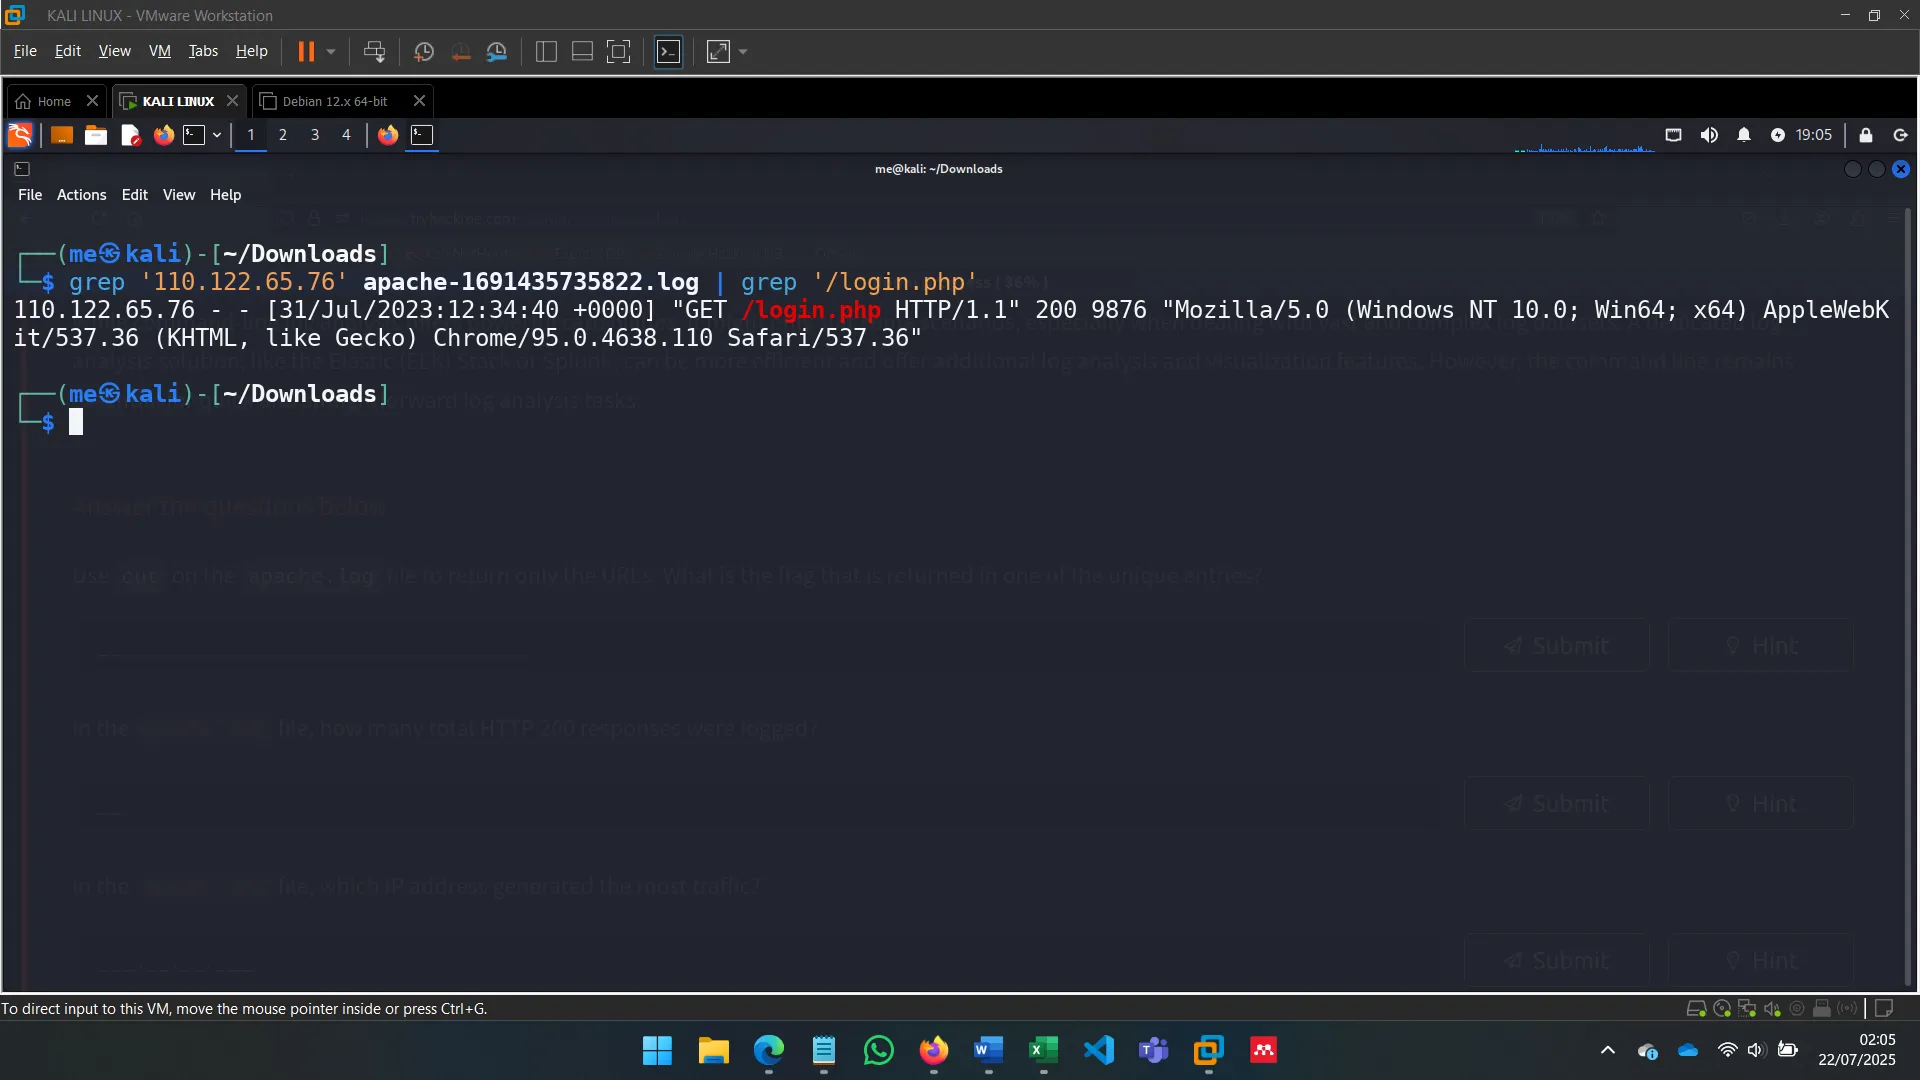Open the pause button dropdown arrow

[330, 51]
